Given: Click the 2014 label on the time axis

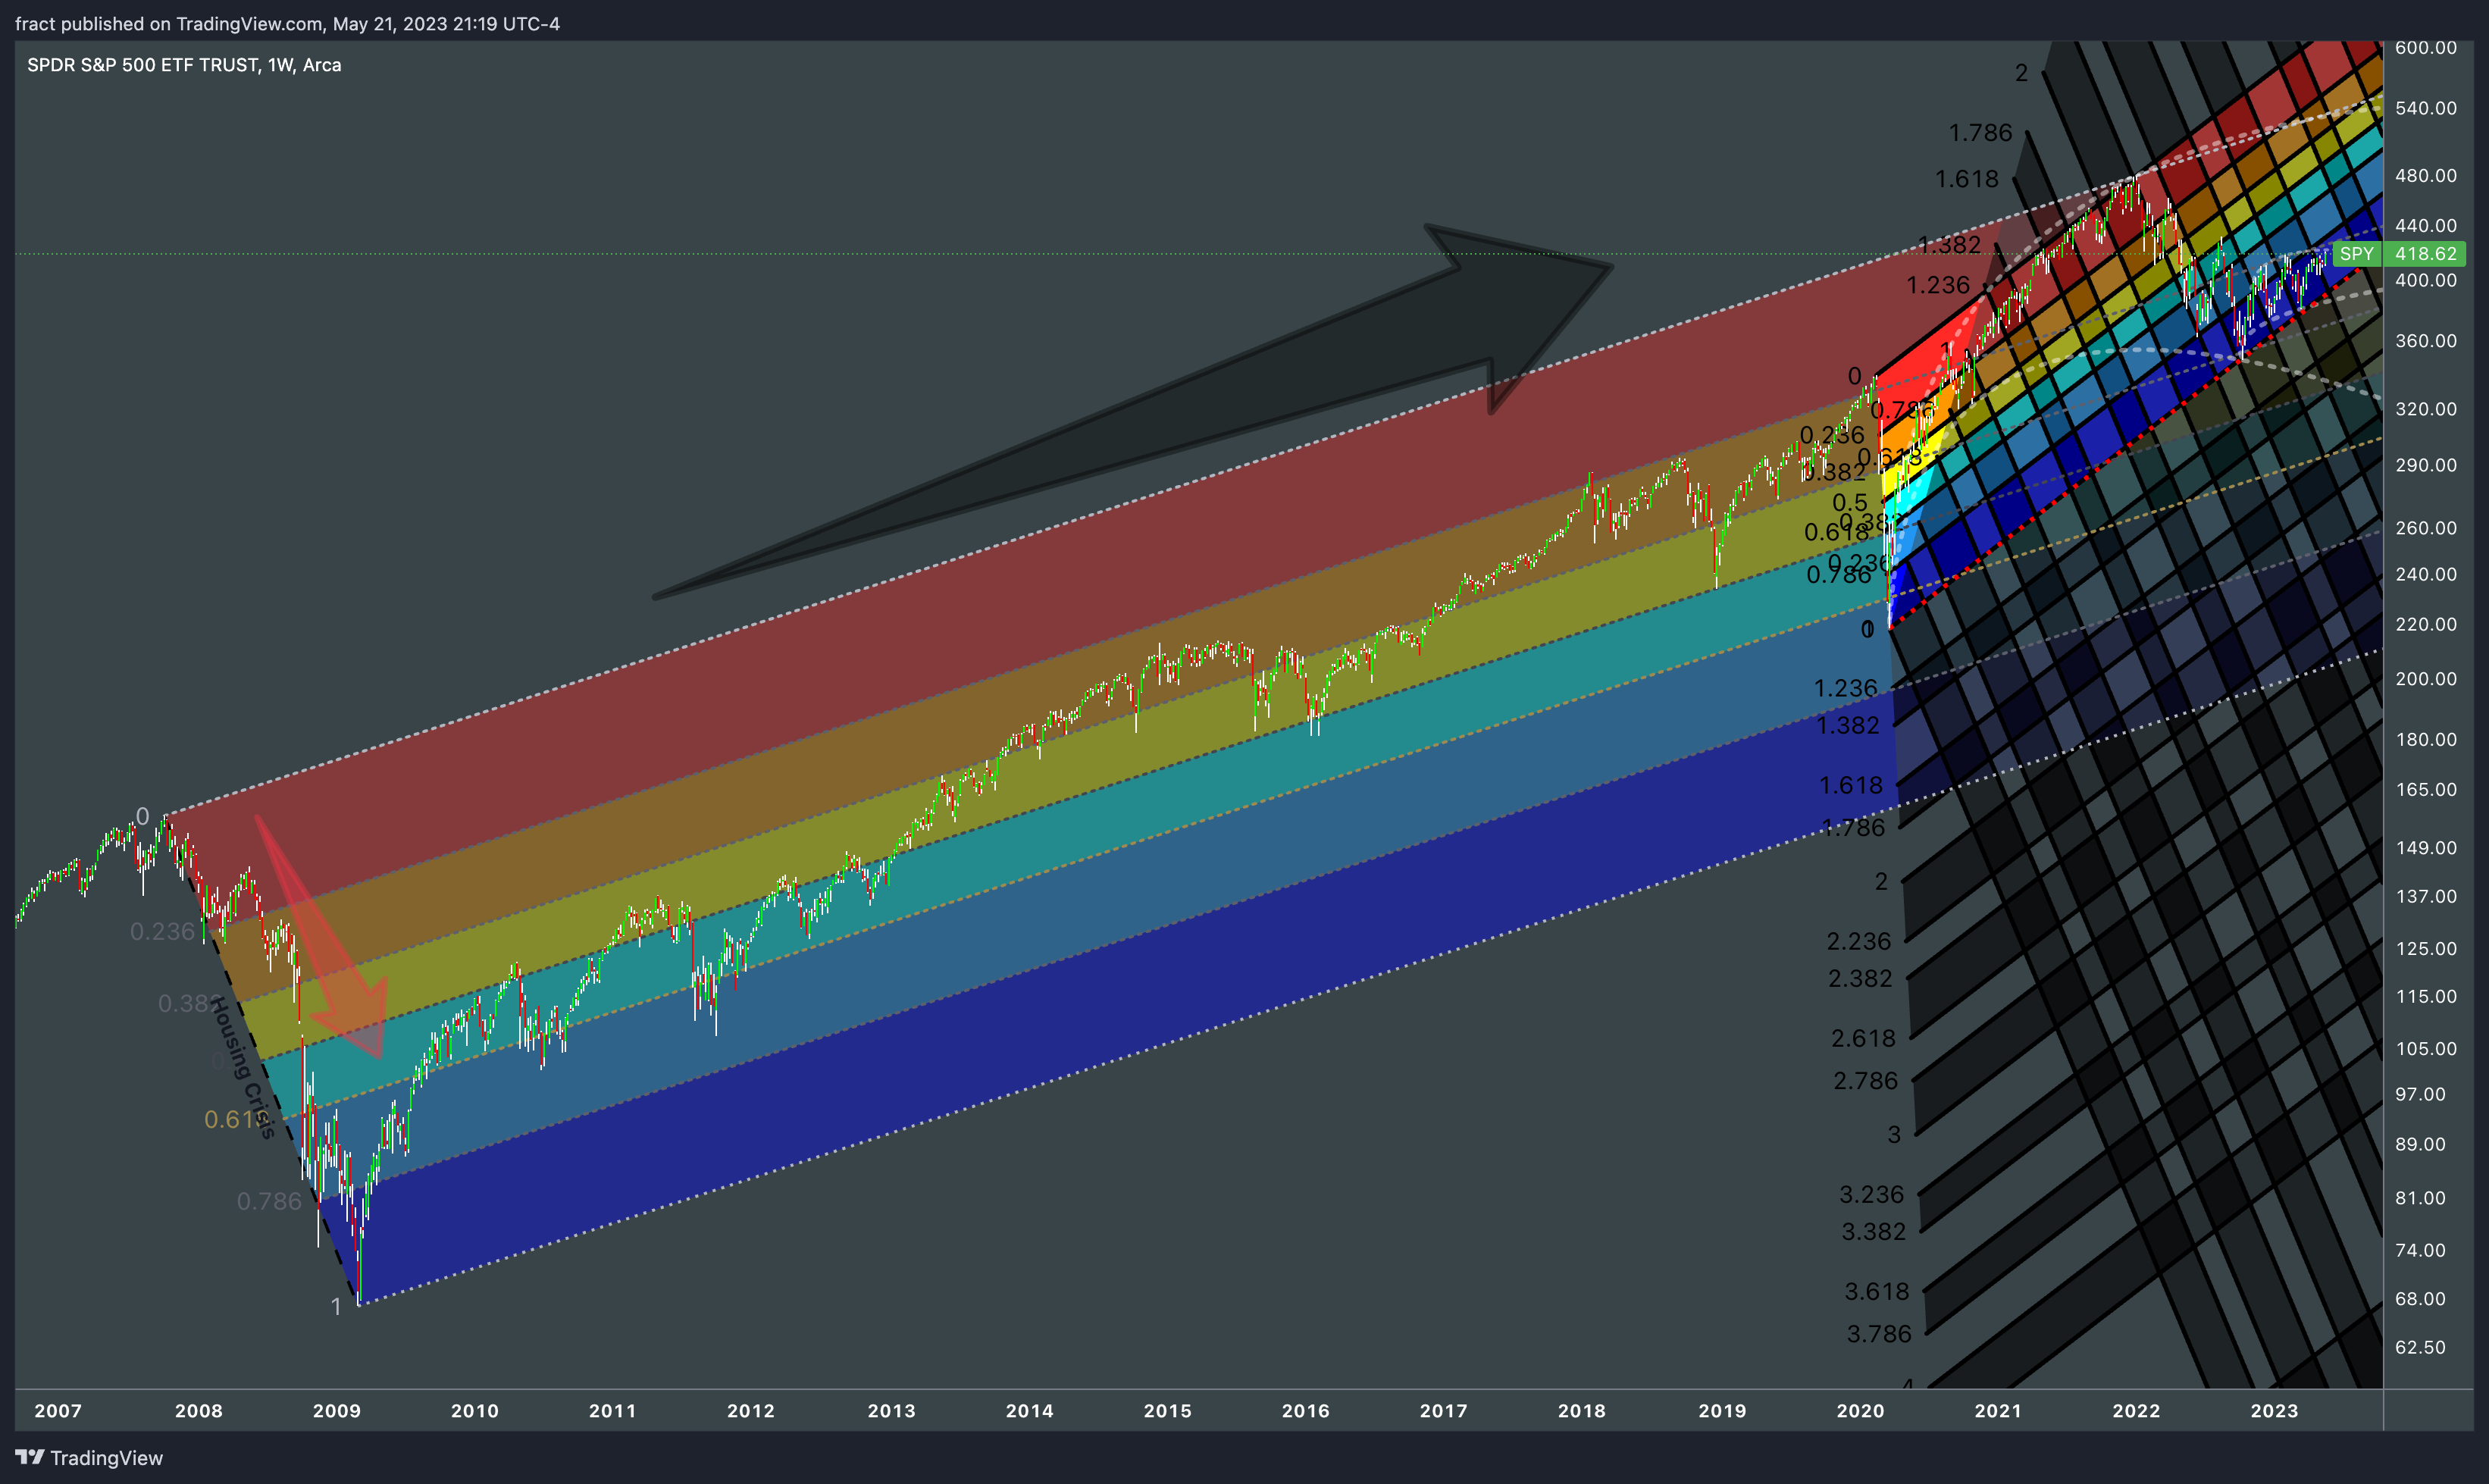Looking at the screenshot, I should pyautogui.click(x=1030, y=1411).
